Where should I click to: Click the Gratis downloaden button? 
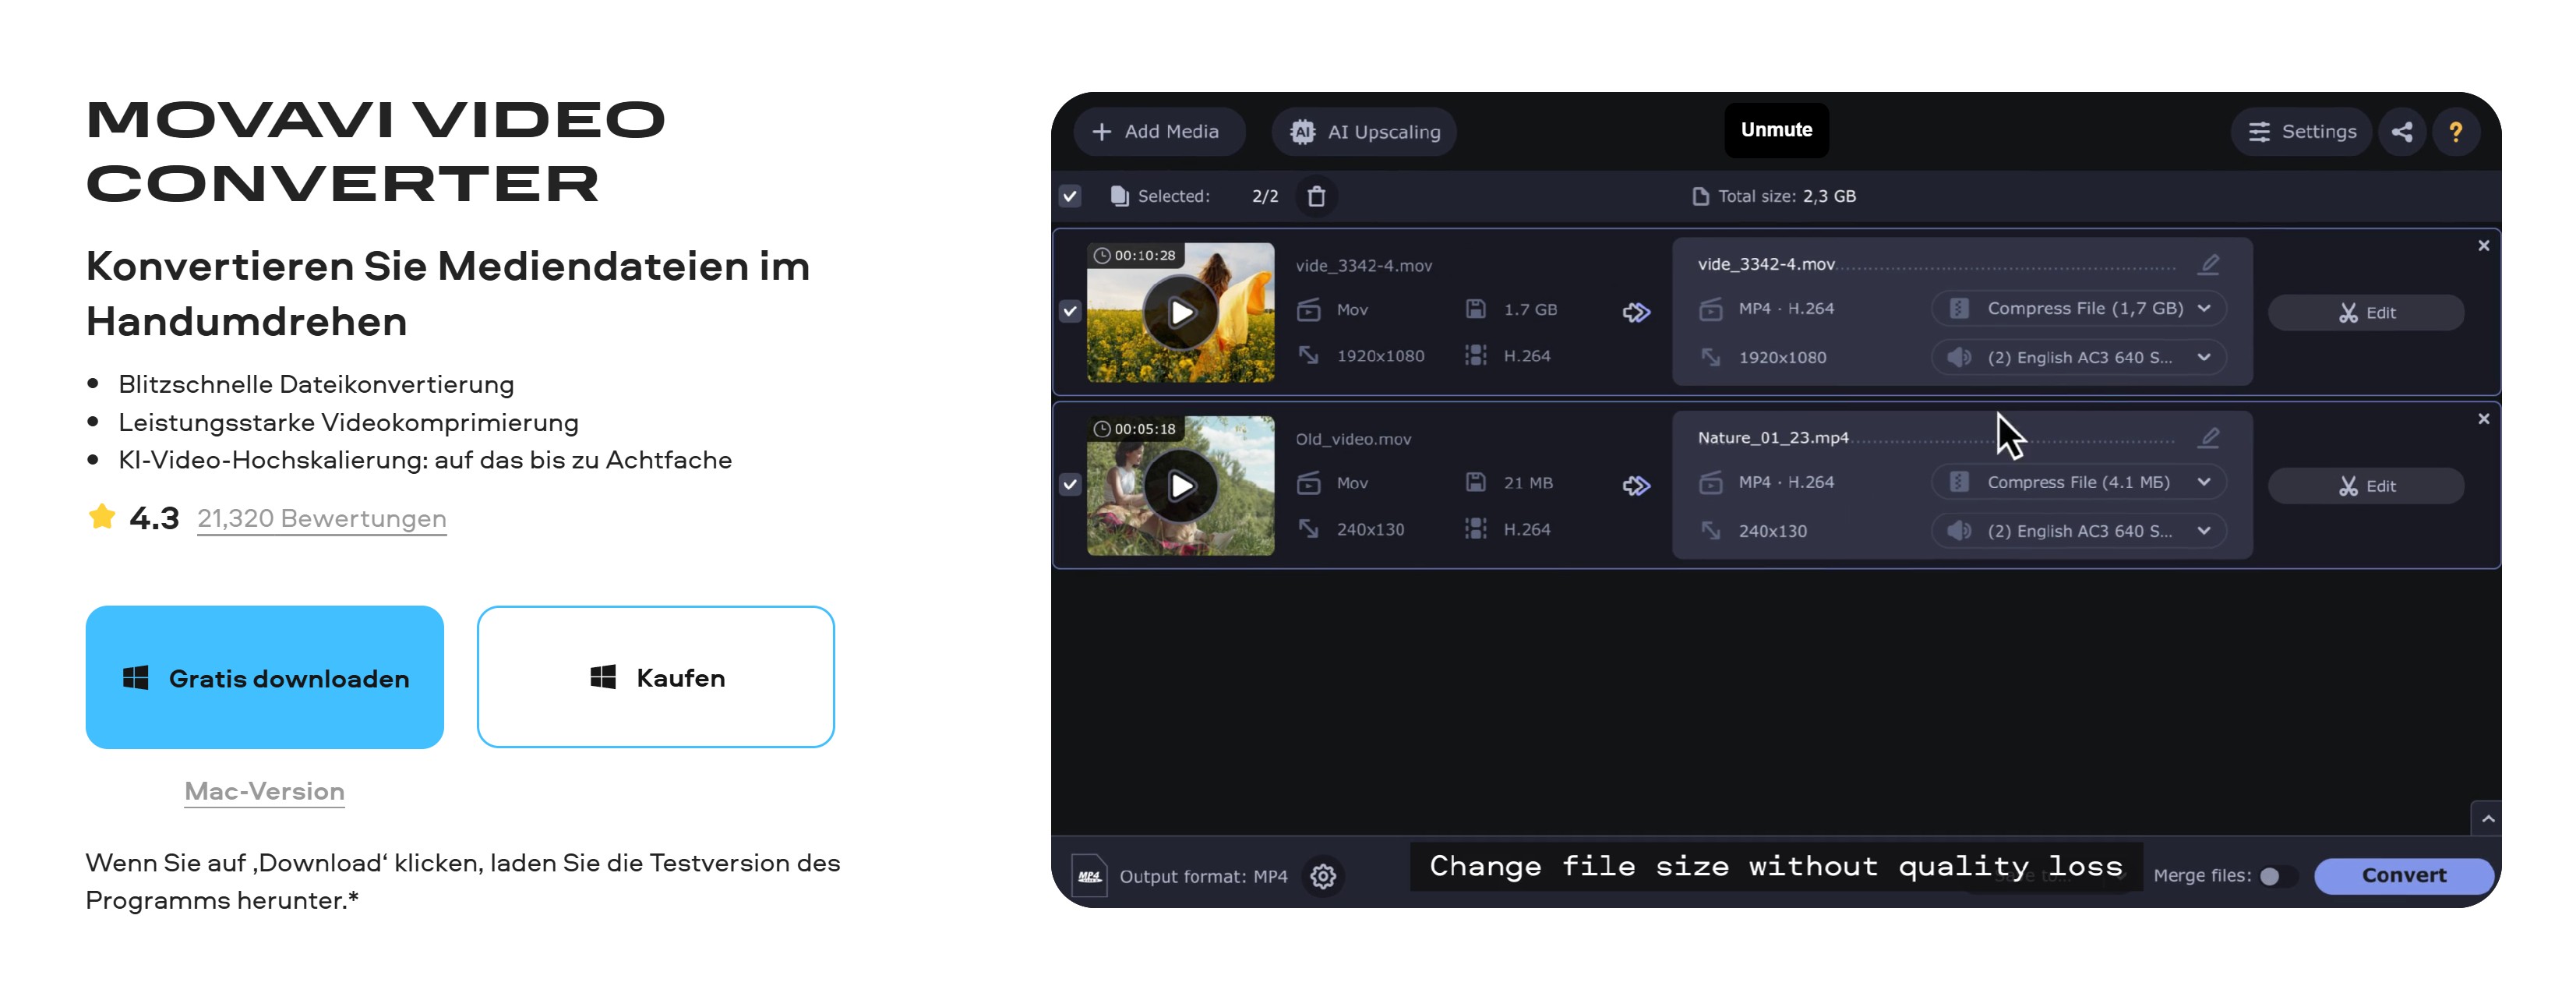pyautogui.click(x=265, y=677)
